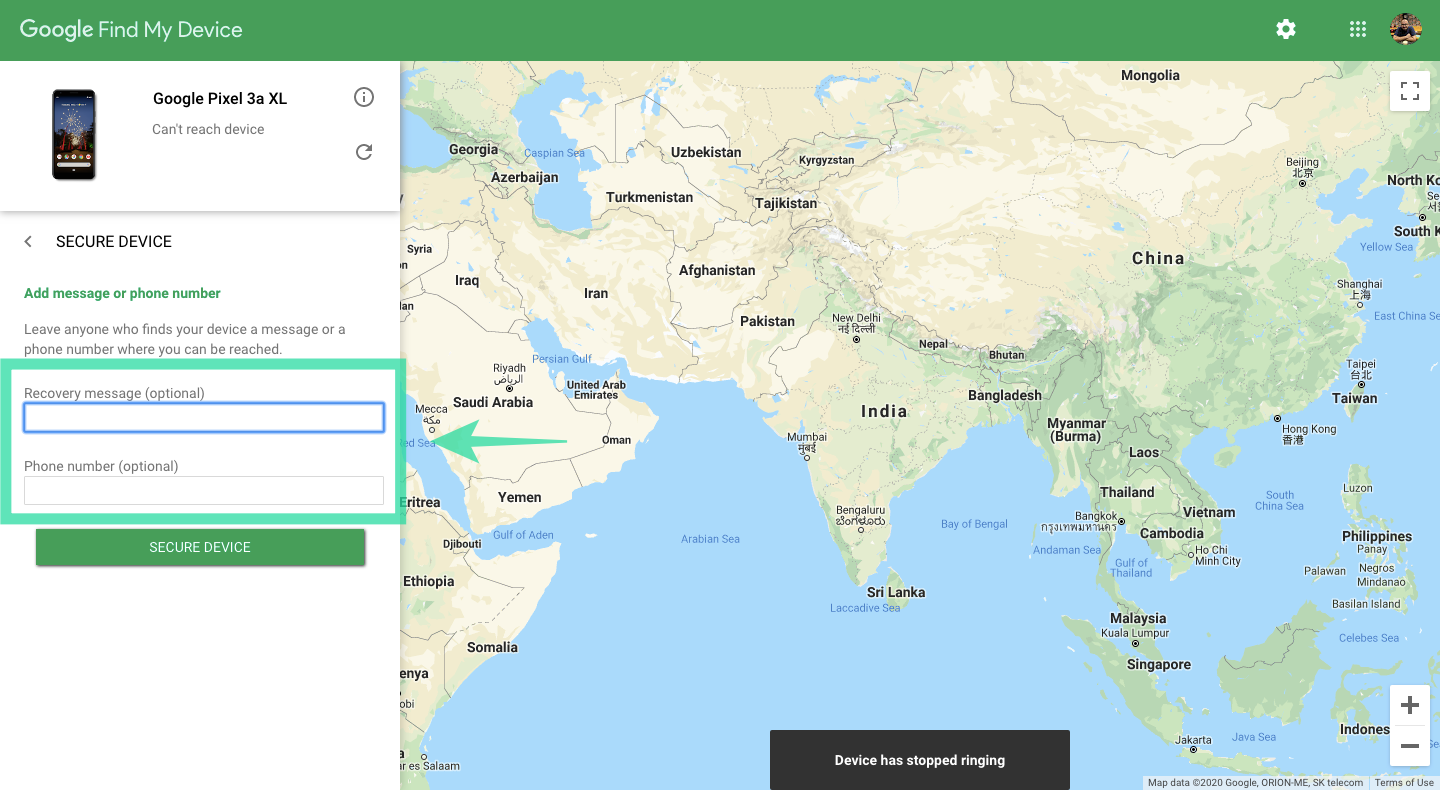This screenshot has height=790, width=1440.
Task: Click the account profile avatar
Action: coord(1406,30)
